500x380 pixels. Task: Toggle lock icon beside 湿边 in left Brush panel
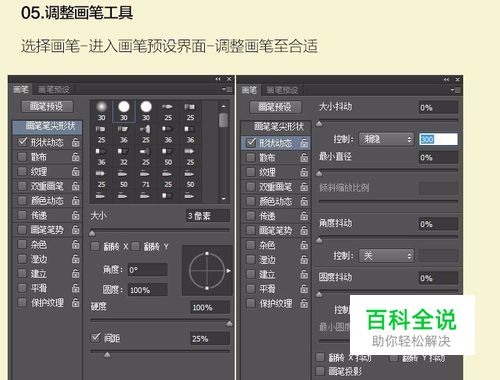pyautogui.click(x=76, y=259)
